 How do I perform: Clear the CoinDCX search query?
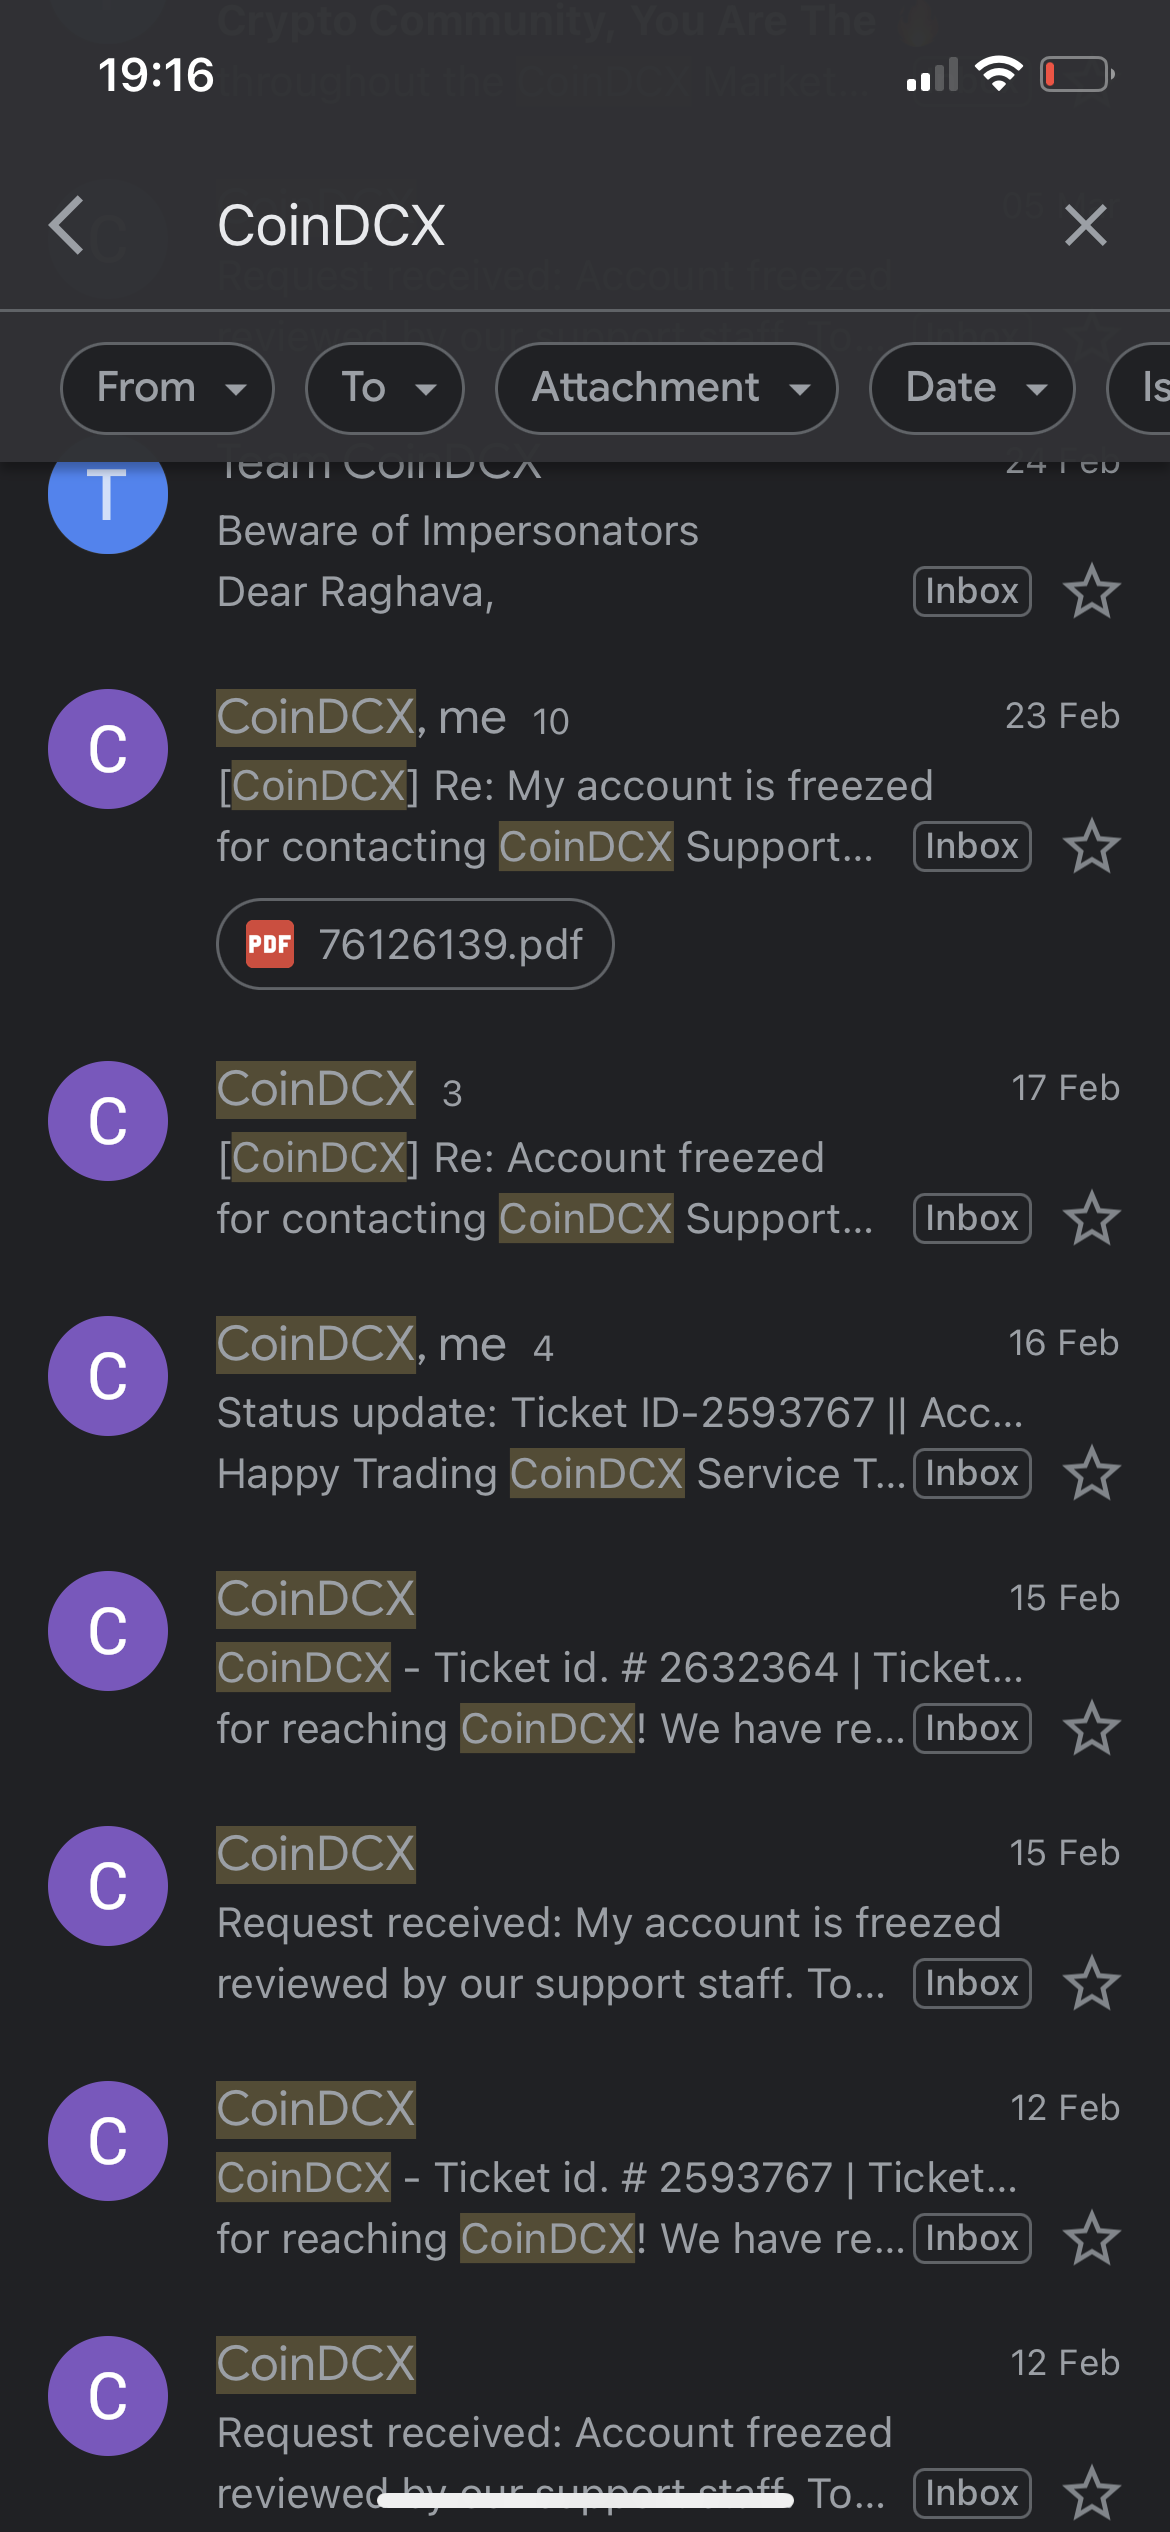tap(1085, 225)
